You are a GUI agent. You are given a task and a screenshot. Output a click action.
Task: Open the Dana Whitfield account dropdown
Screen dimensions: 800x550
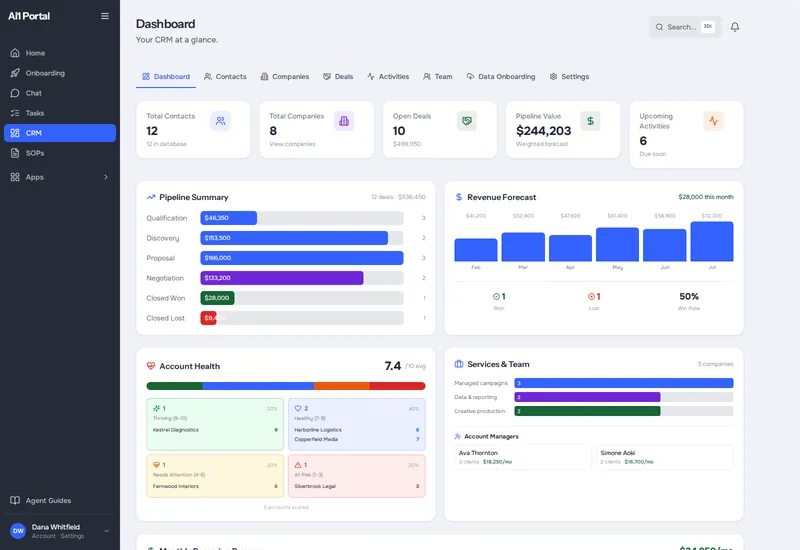coord(106,531)
